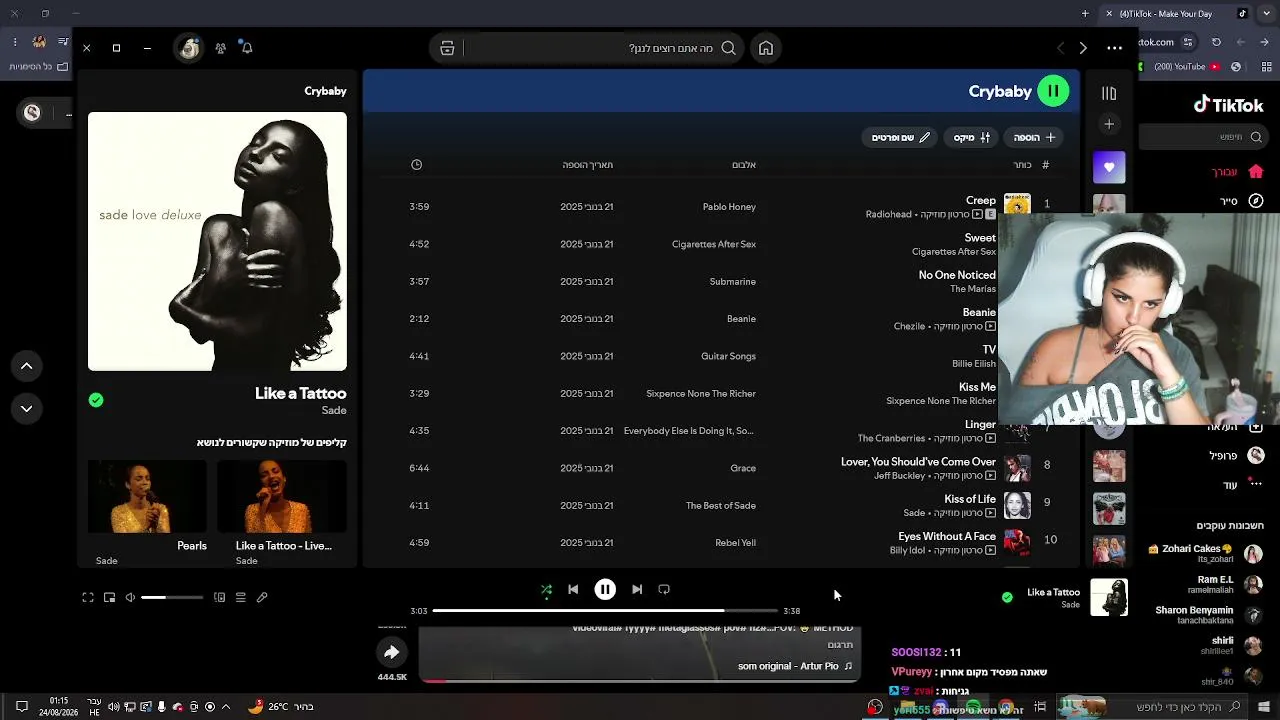Select the track No One Noticed
Image resolution: width=1280 pixels, height=720 pixels.
coord(957,275)
